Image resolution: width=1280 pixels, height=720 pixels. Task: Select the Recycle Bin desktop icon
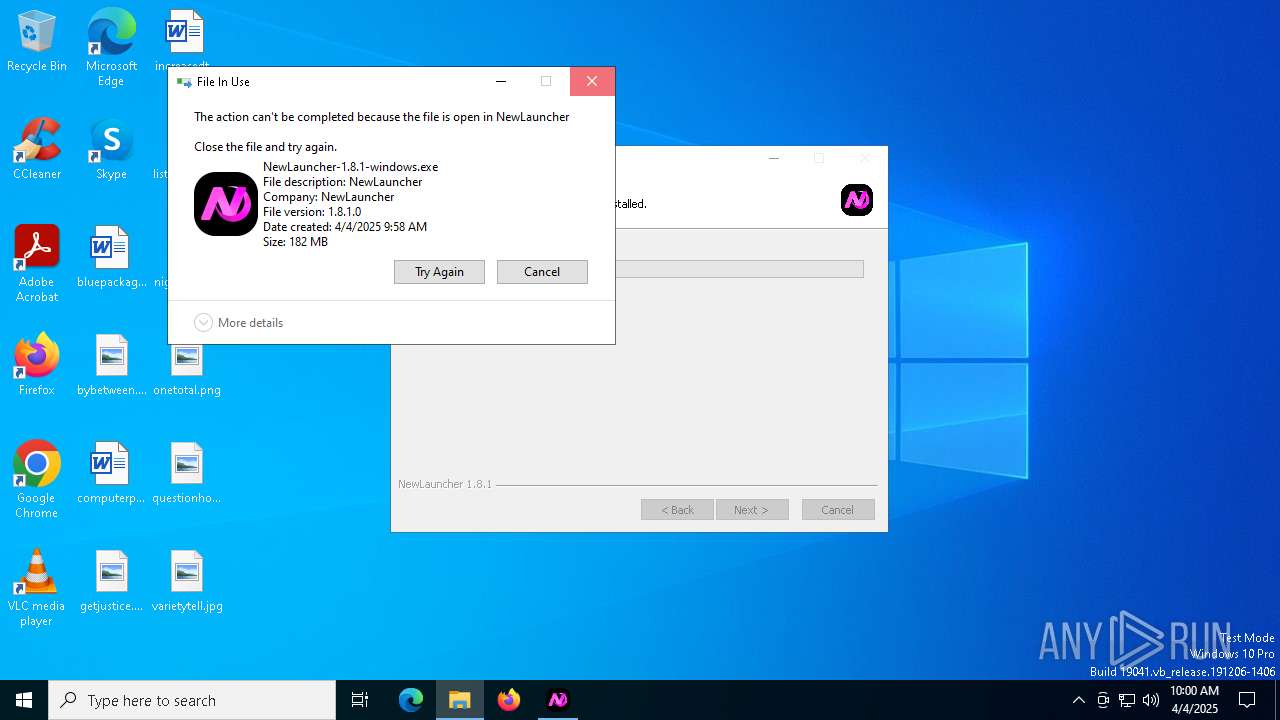37,42
